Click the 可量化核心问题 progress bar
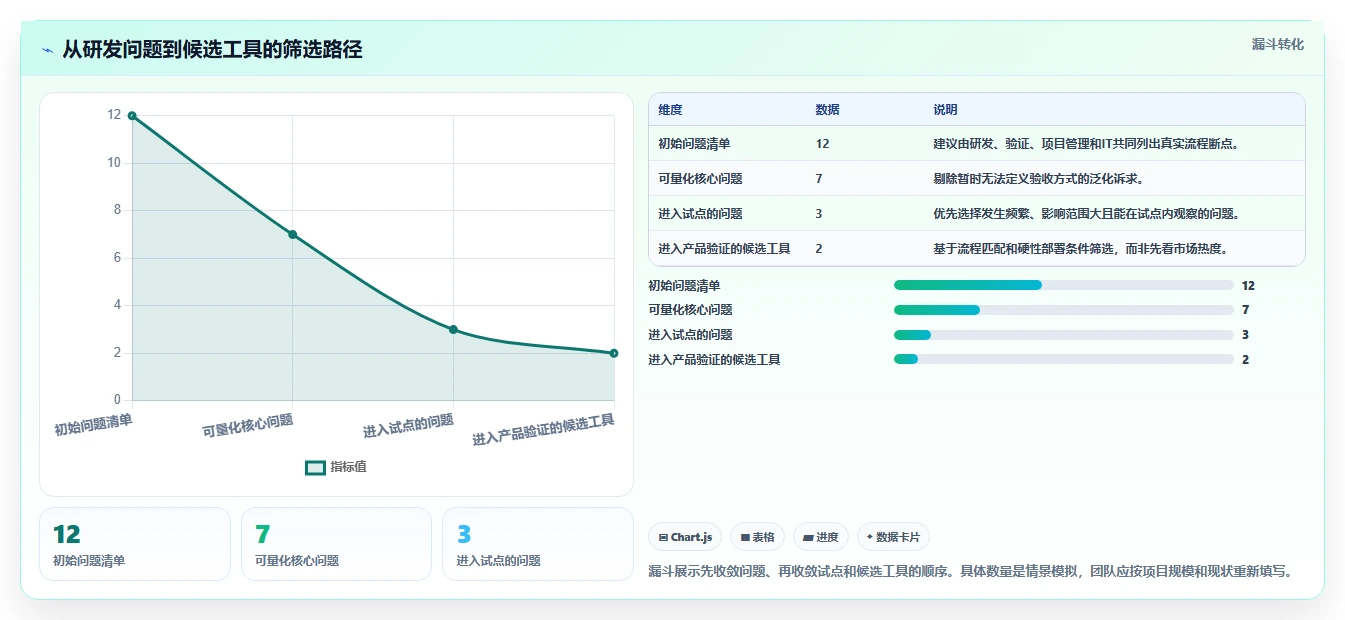Screen dimensions: 1345x620 pos(1063,310)
